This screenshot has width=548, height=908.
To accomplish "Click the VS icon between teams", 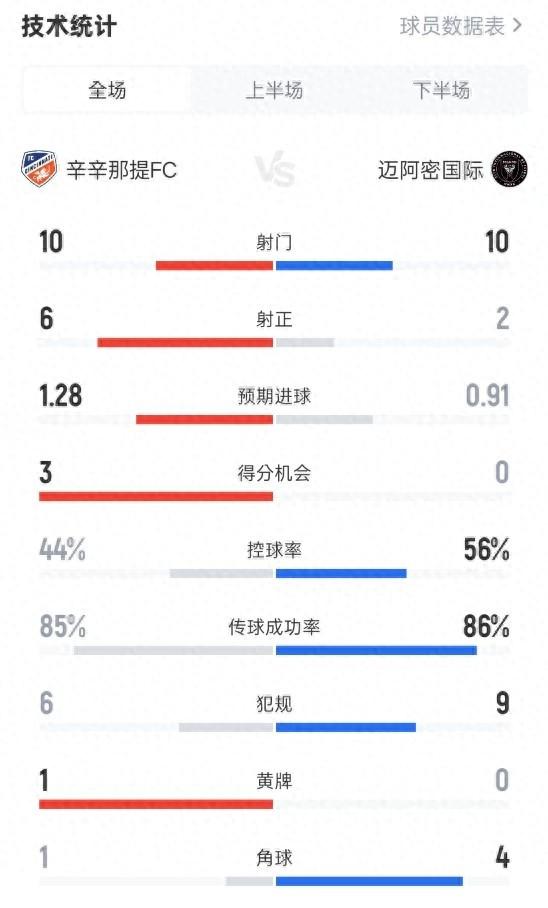I will tap(275, 169).
